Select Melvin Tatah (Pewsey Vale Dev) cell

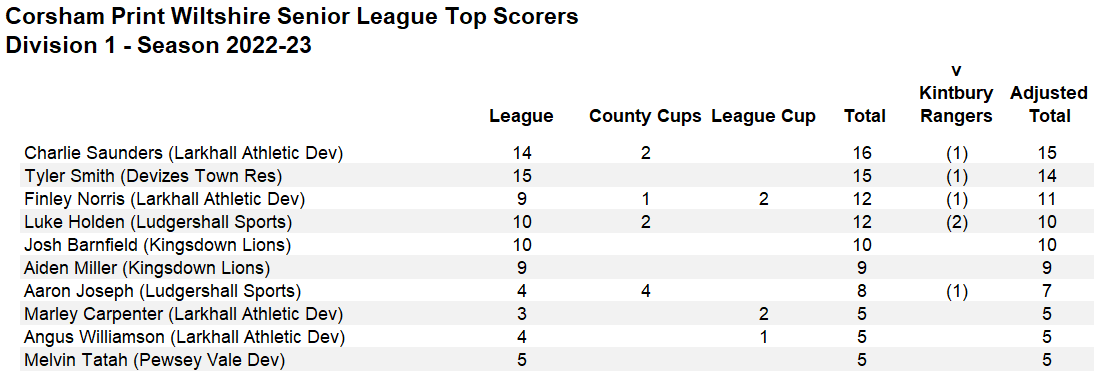(154, 361)
